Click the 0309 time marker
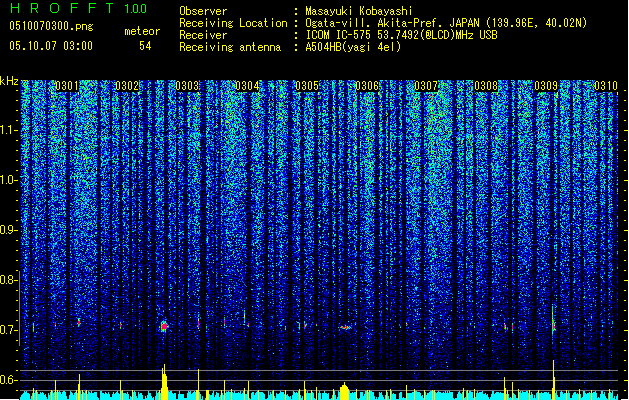Image resolution: width=629 pixels, height=400 pixels. coord(546,86)
